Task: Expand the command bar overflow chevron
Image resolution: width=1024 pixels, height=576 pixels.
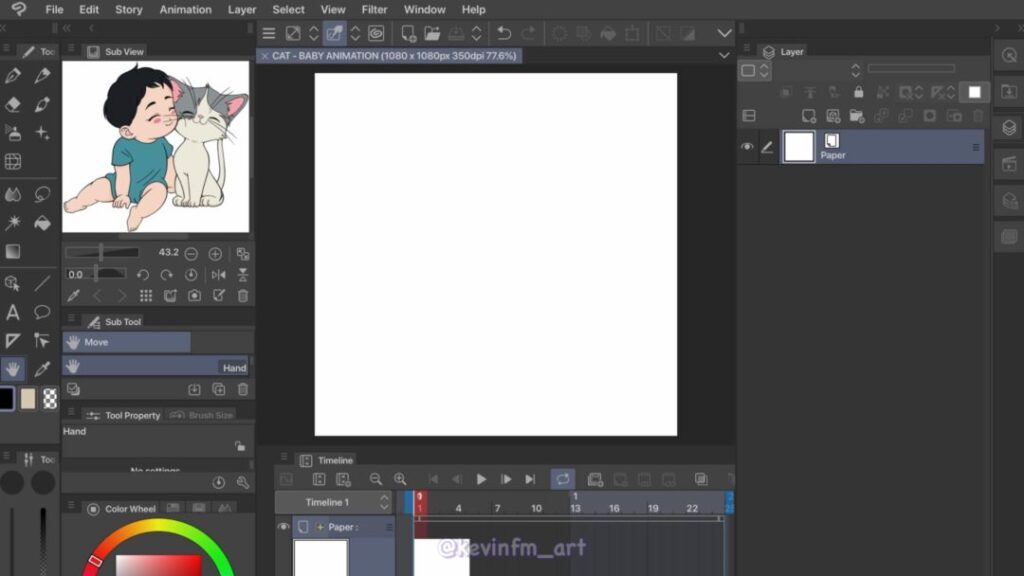Action: pyautogui.click(x=725, y=34)
